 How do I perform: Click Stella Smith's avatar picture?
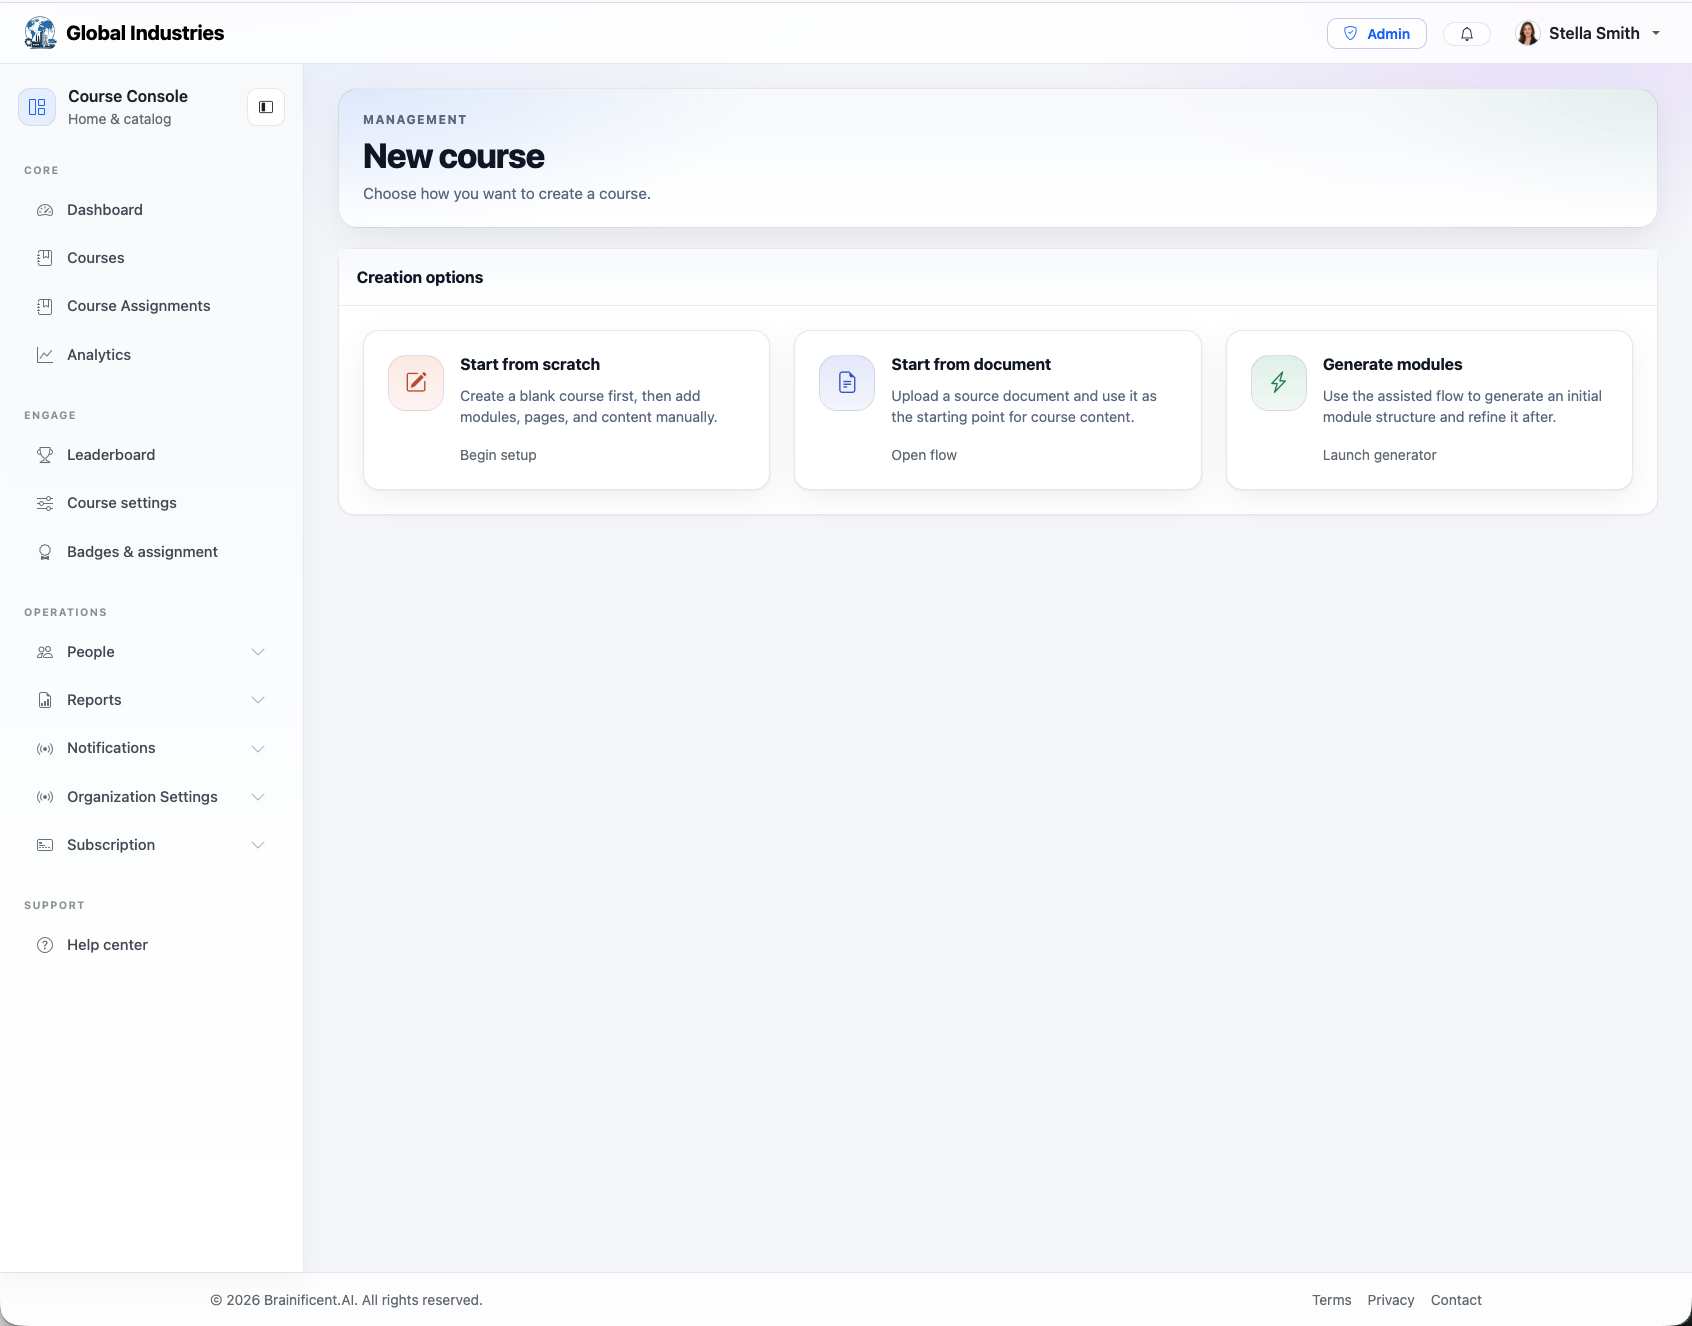click(x=1527, y=34)
